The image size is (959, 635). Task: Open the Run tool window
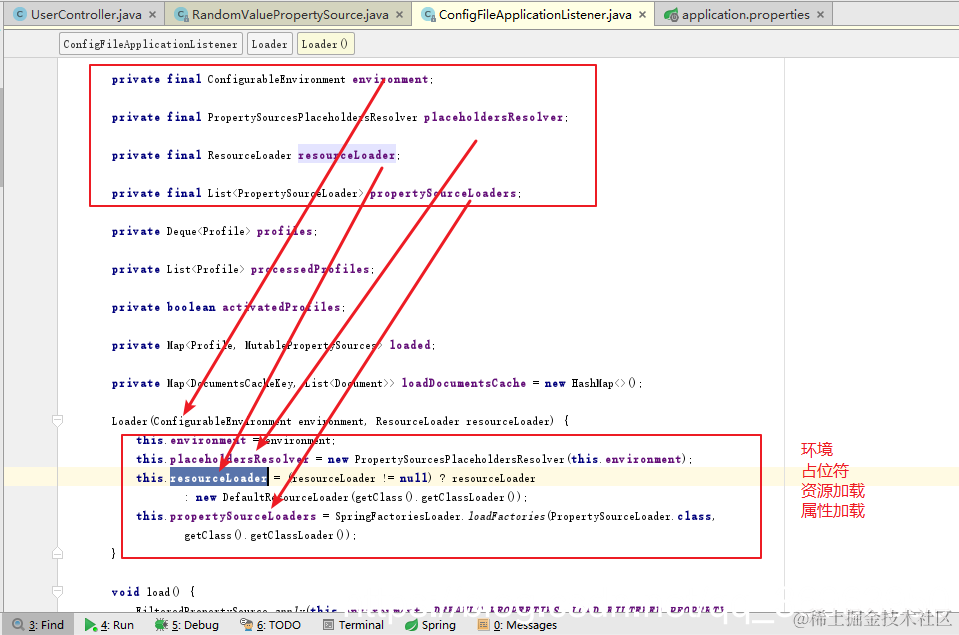pyautogui.click(x=109, y=625)
